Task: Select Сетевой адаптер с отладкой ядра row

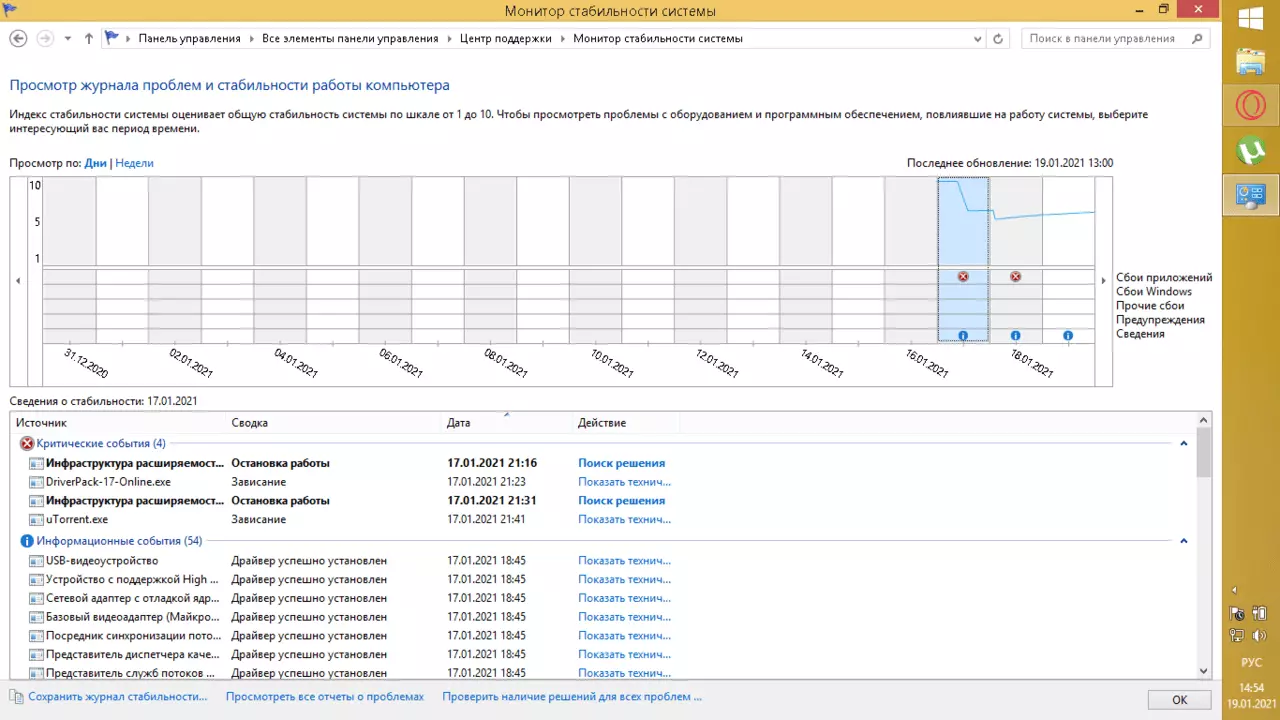Action: (x=603, y=598)
